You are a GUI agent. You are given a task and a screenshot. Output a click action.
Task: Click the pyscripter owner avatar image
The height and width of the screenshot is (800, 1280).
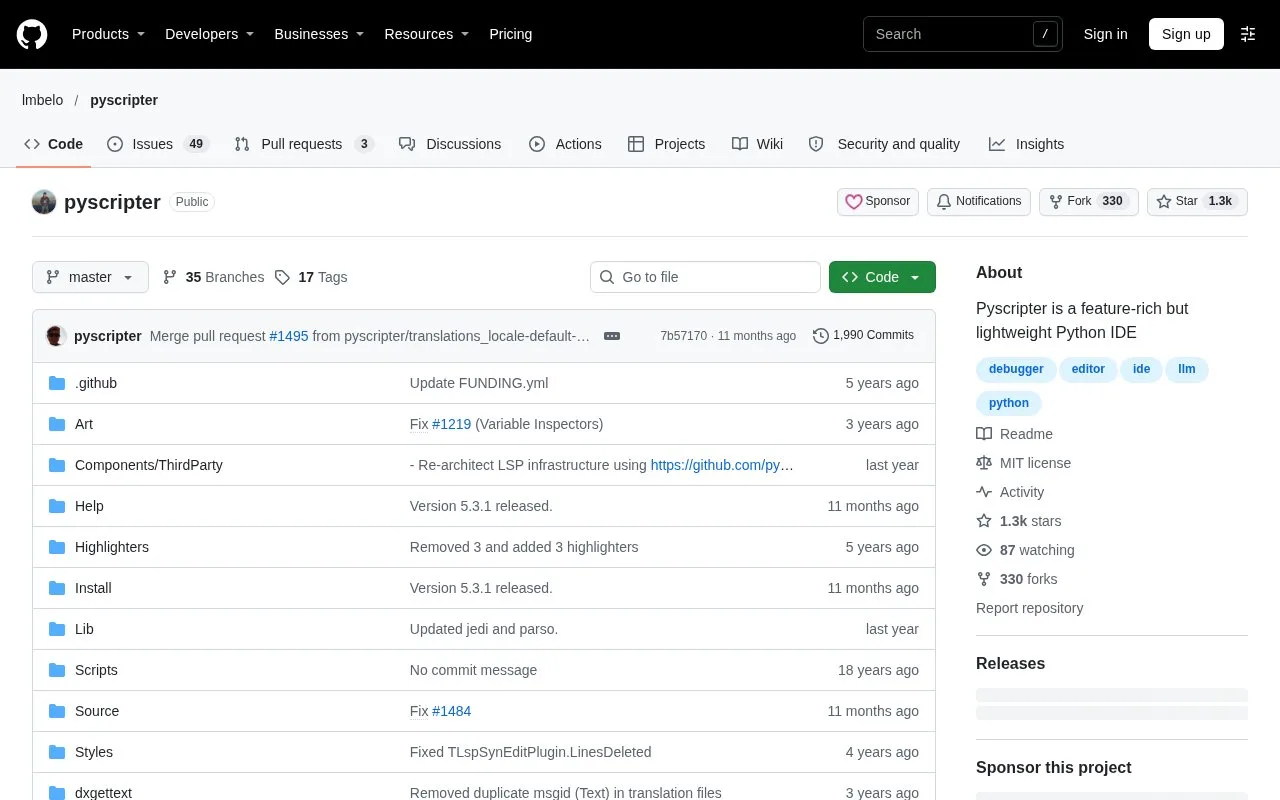44,202
